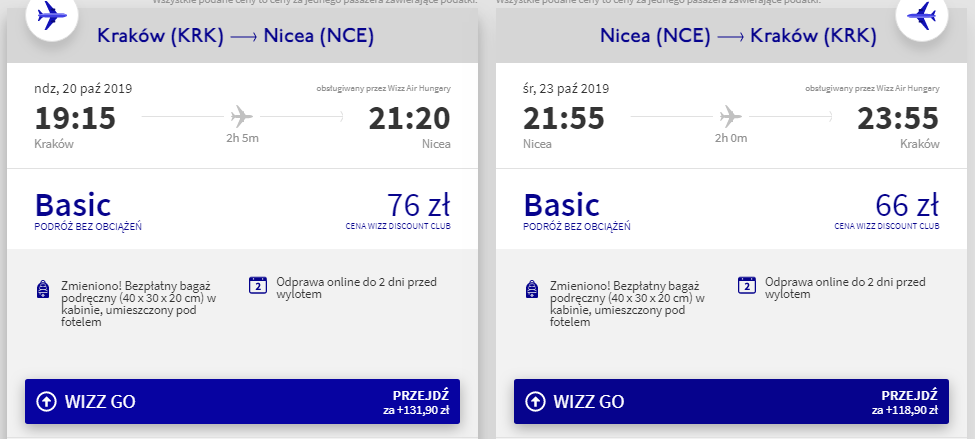Click the gray plane icon on the 2h 0m route line
The width and height of the screenshot is (975, 439).
tap(731, 116)
